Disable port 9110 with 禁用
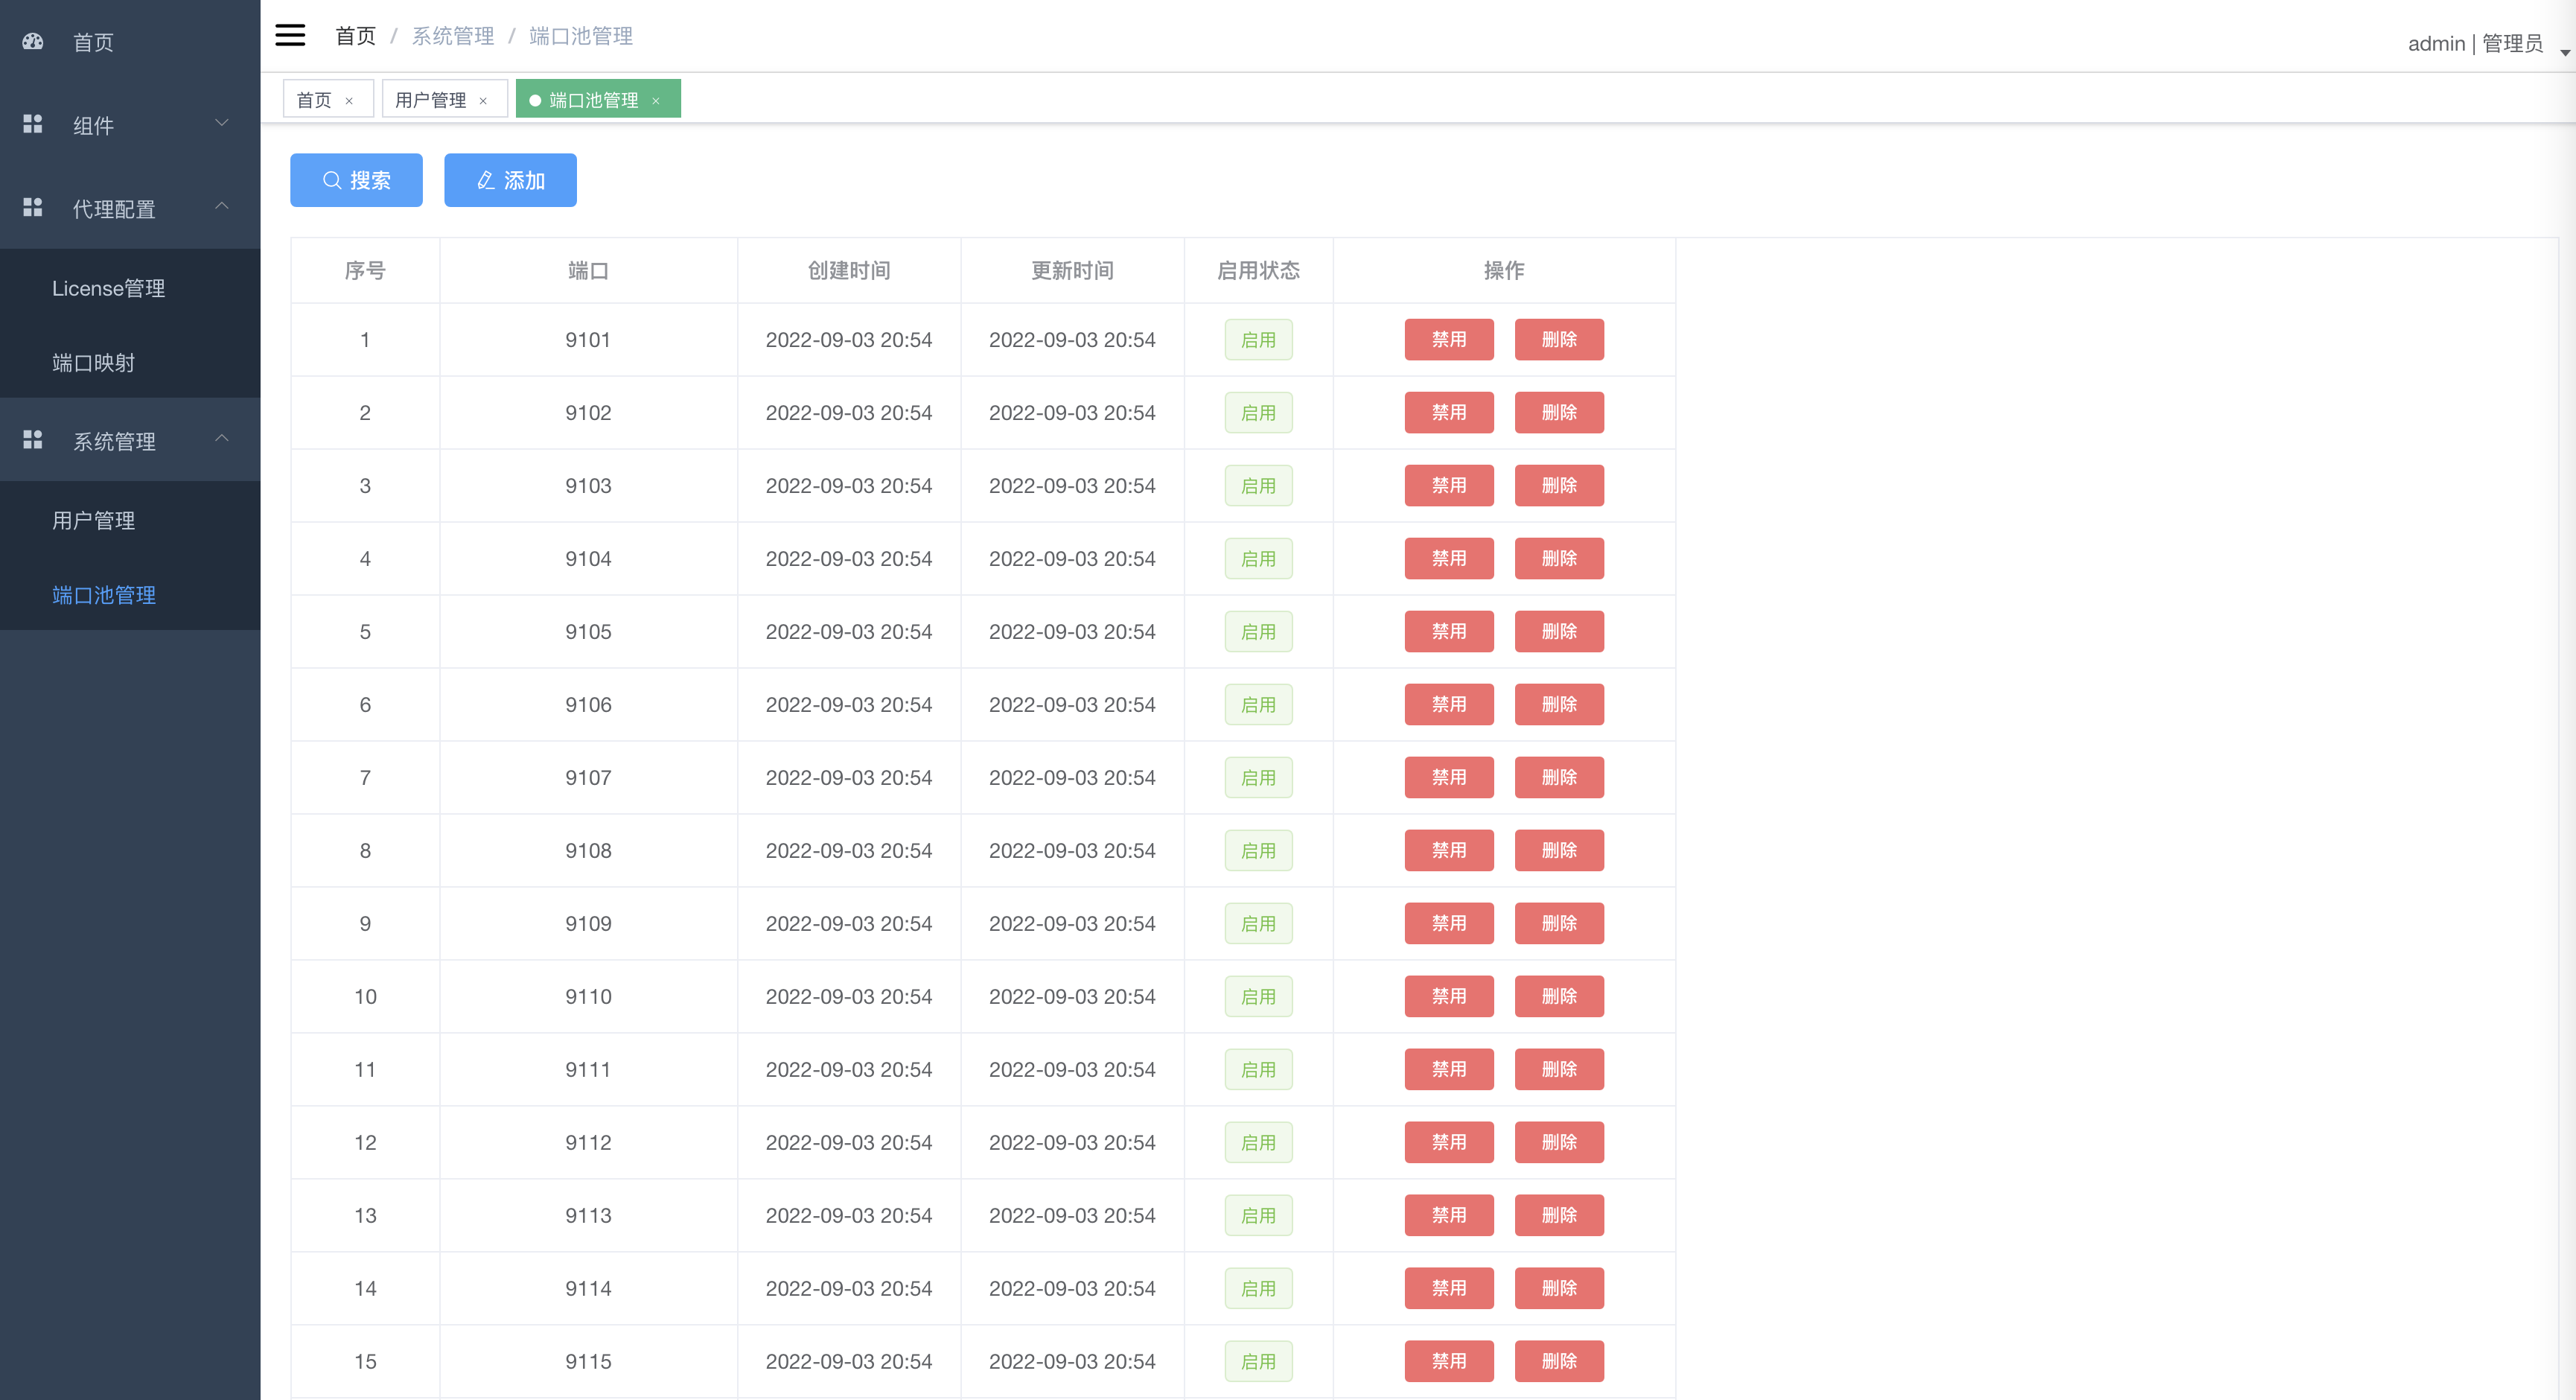 pyautogui.click(x=1449, y=996)
